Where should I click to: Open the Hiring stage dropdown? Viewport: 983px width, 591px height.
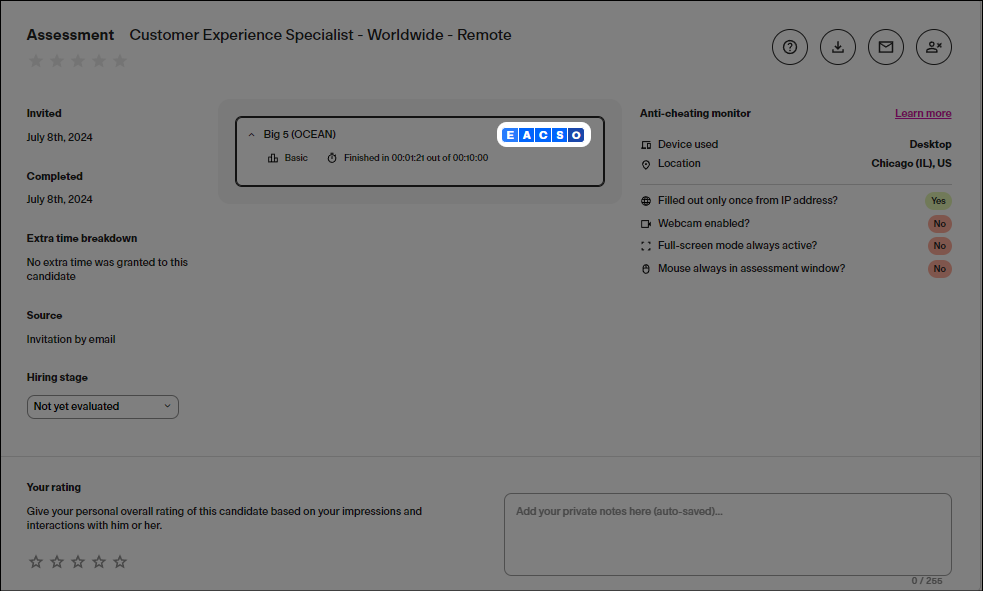pos(103,407)
